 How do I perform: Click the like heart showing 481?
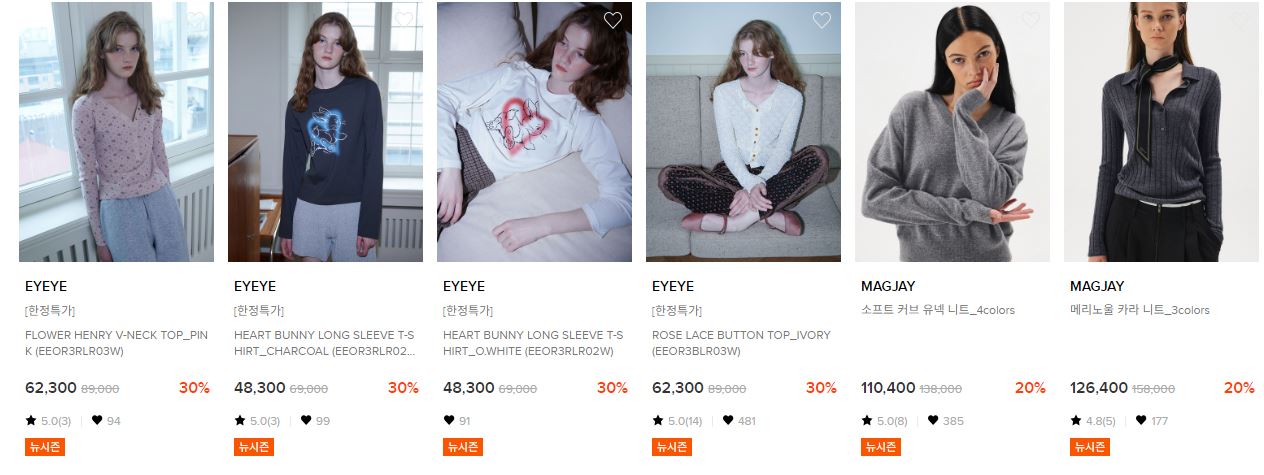pyautogui.click(x=728, y=421)
